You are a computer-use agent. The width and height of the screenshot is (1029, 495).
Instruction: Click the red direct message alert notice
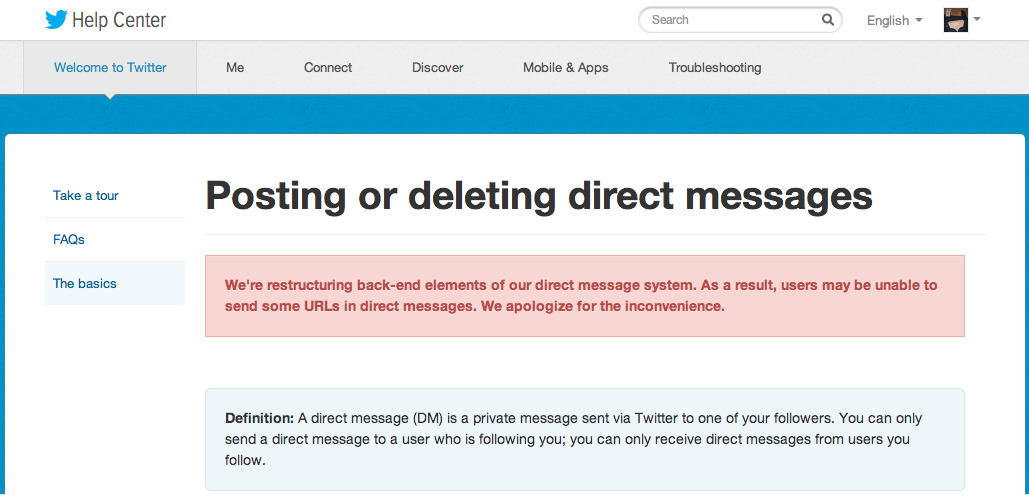[x=585, y=296]
